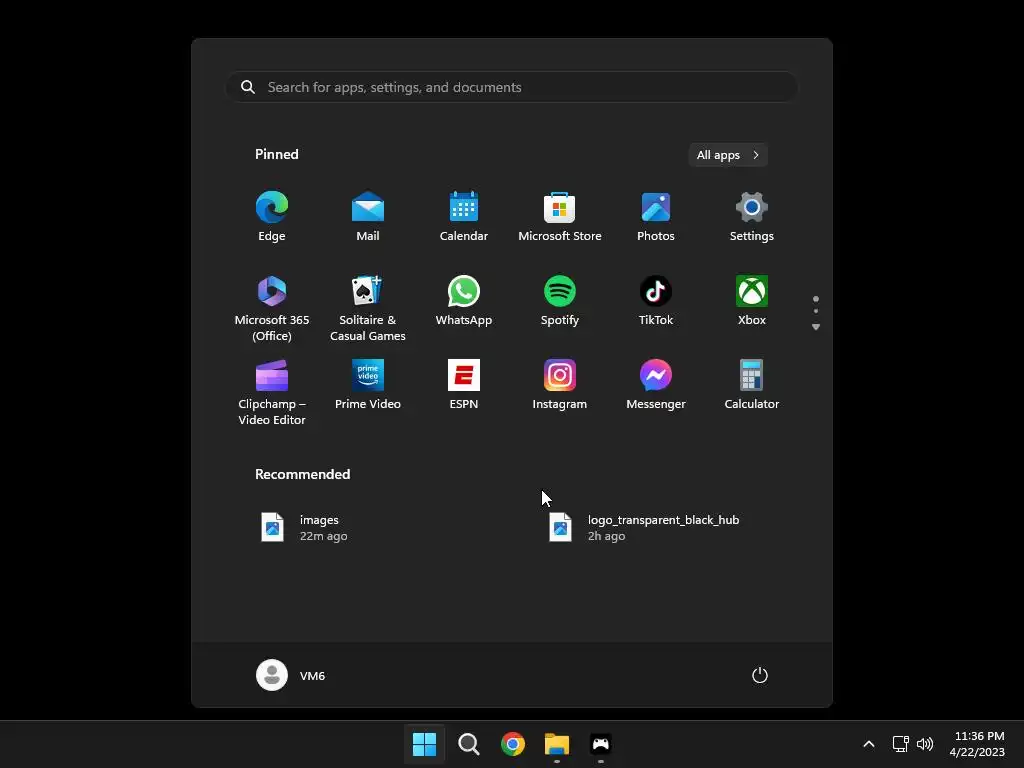Open the clock showing 11:36 PM
1024x768 pixels.
tap(978, 744)
